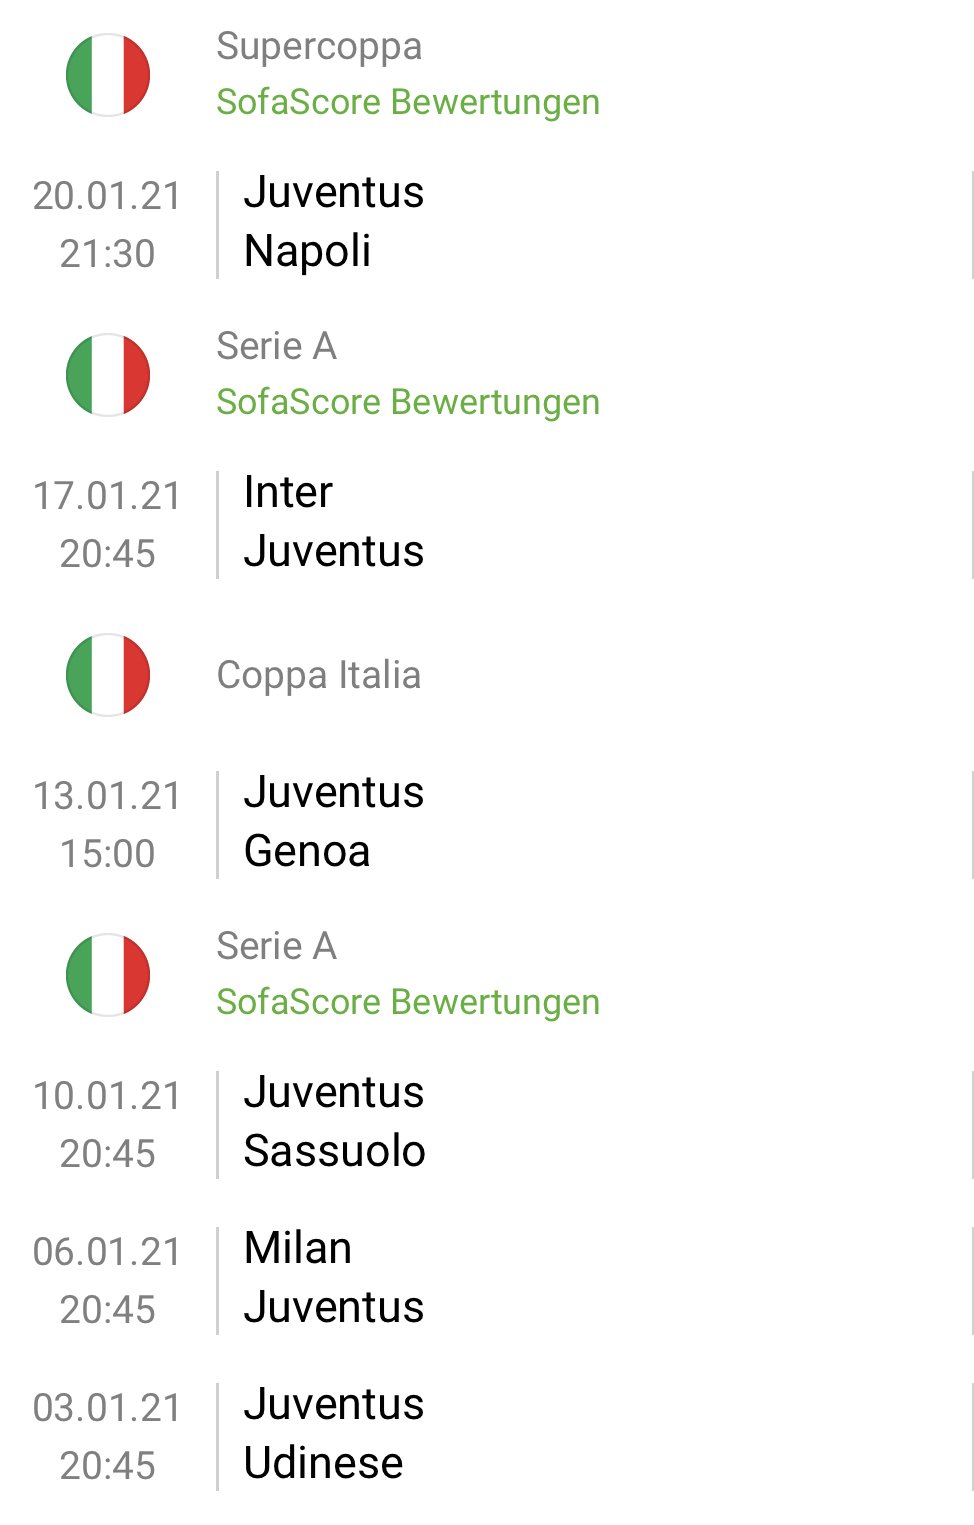Open the Juventus vs Udinese match
974x1525 pixels.
487,1436
